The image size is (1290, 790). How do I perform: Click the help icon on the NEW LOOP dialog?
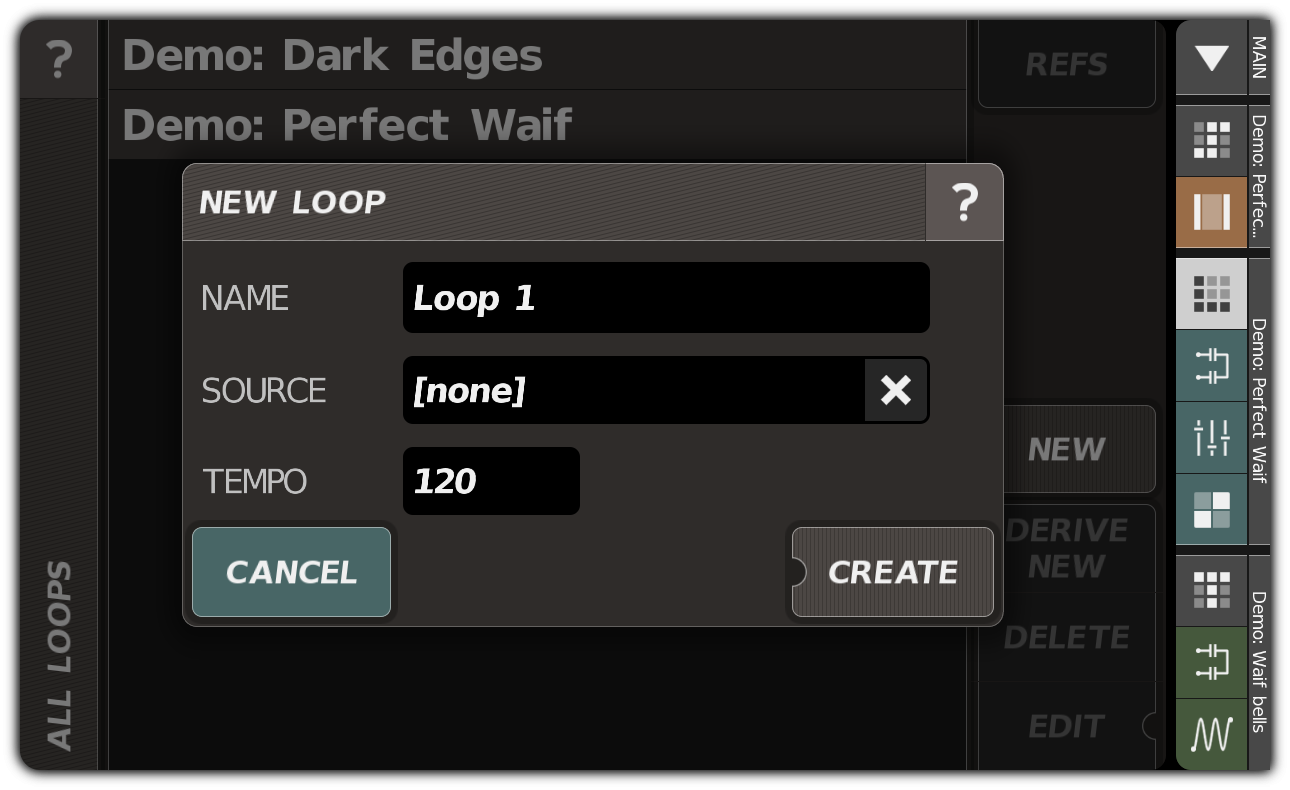964,202
